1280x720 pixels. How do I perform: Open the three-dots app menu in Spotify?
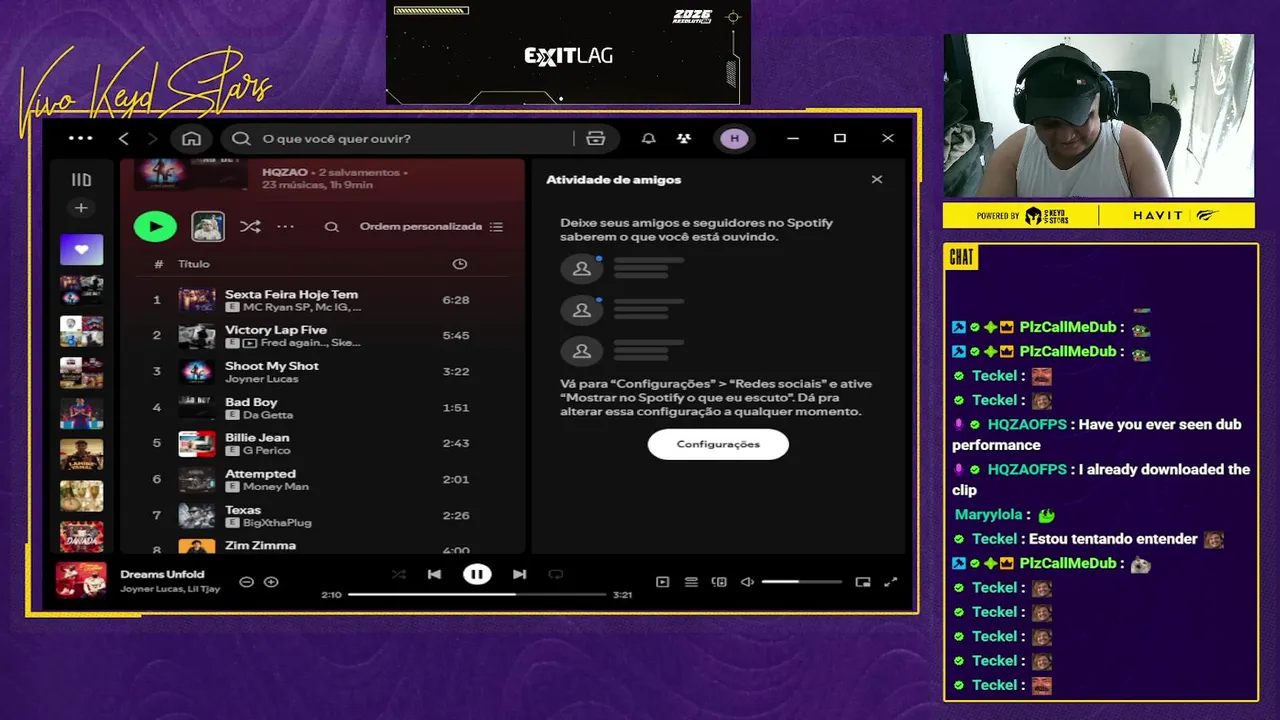81,138
